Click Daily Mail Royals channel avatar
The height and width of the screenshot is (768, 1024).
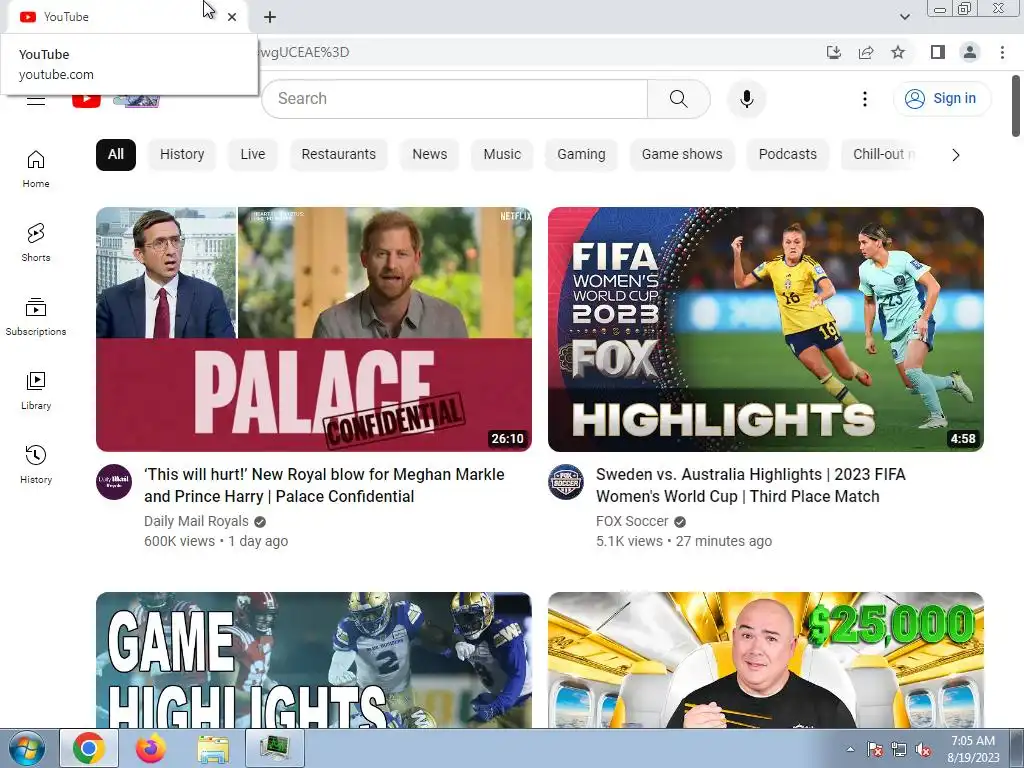114,482
